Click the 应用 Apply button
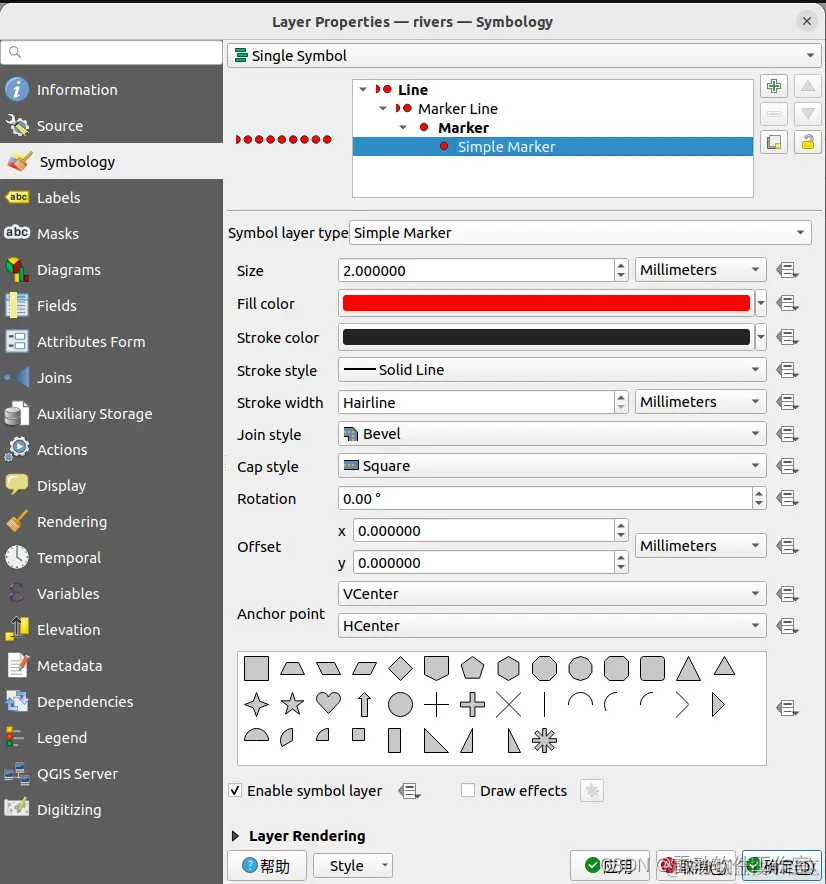This screenshot has width=826, height=884. [609, 866]
